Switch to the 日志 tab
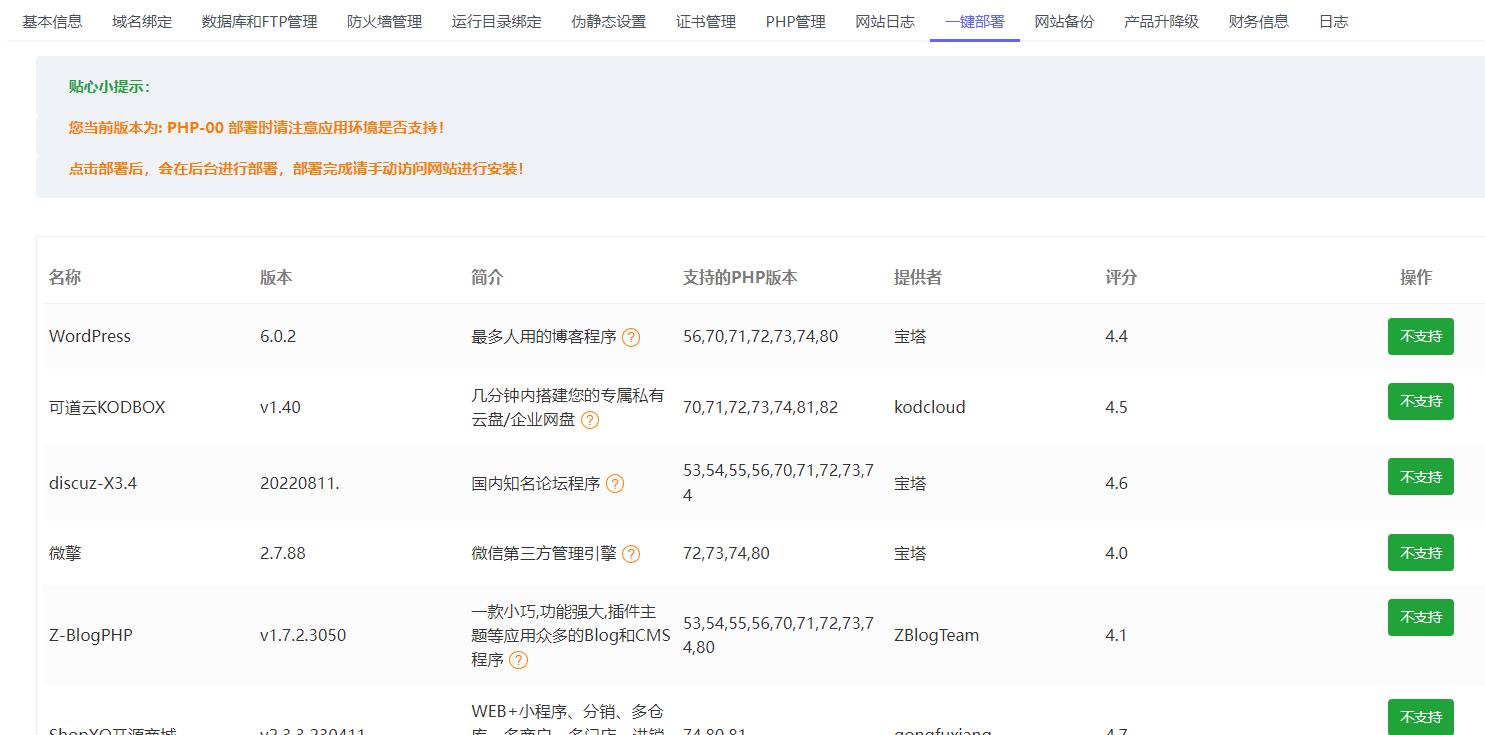Viewport: 1485px width, 735px height. (1333, 21)
